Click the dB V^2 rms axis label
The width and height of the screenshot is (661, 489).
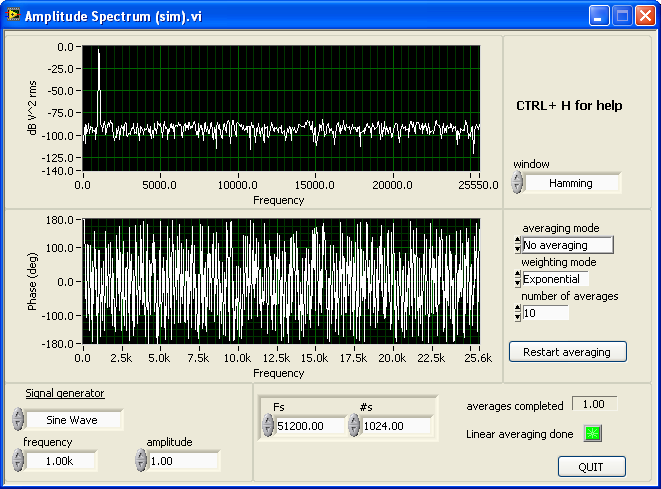32,107
